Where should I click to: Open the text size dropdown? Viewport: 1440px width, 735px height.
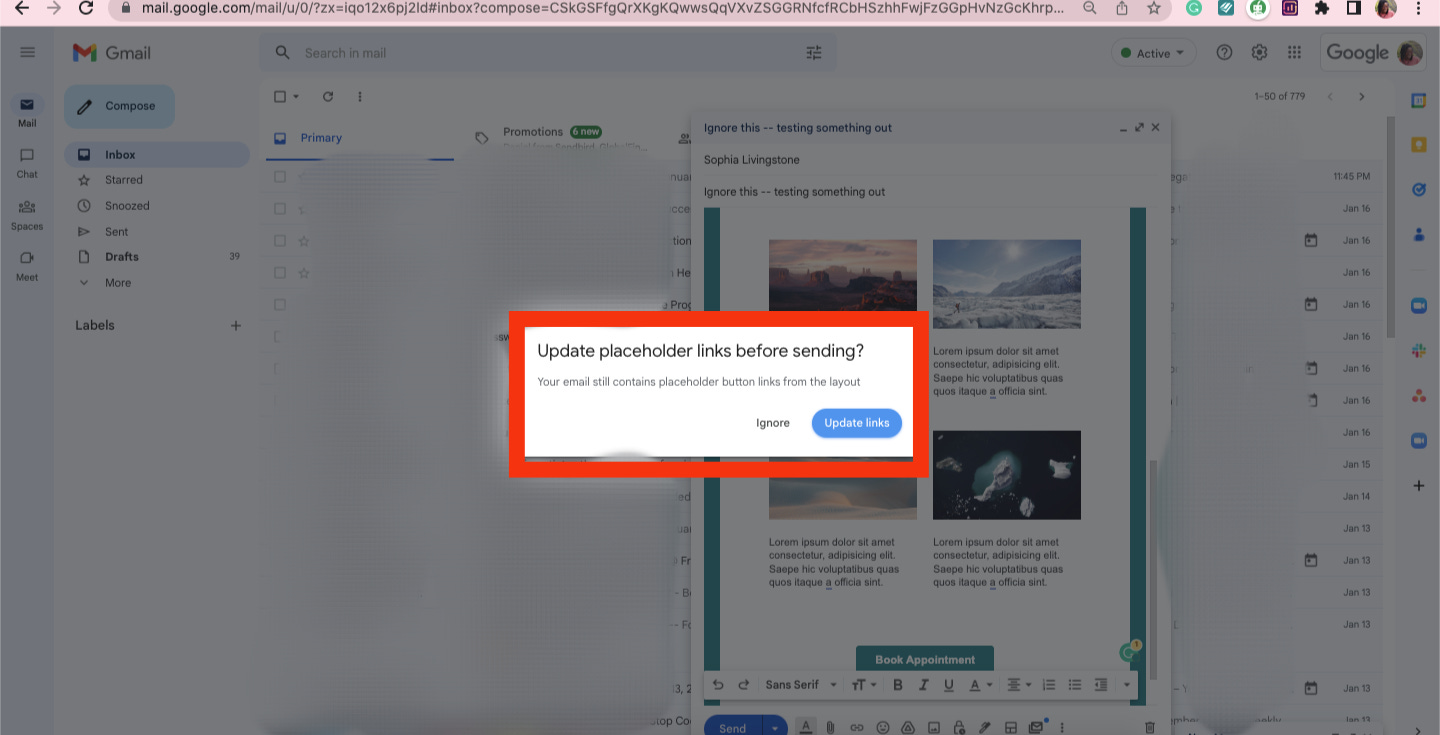[x=863, y=685]
